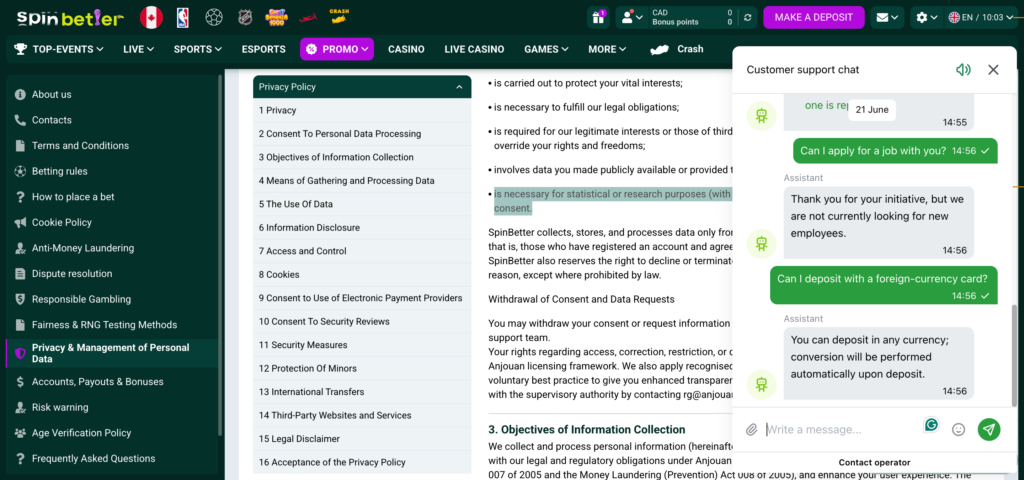Viewport: 1024px width, 480px height.
Task: Click Contact operator in chat
Action: [874, 462]
